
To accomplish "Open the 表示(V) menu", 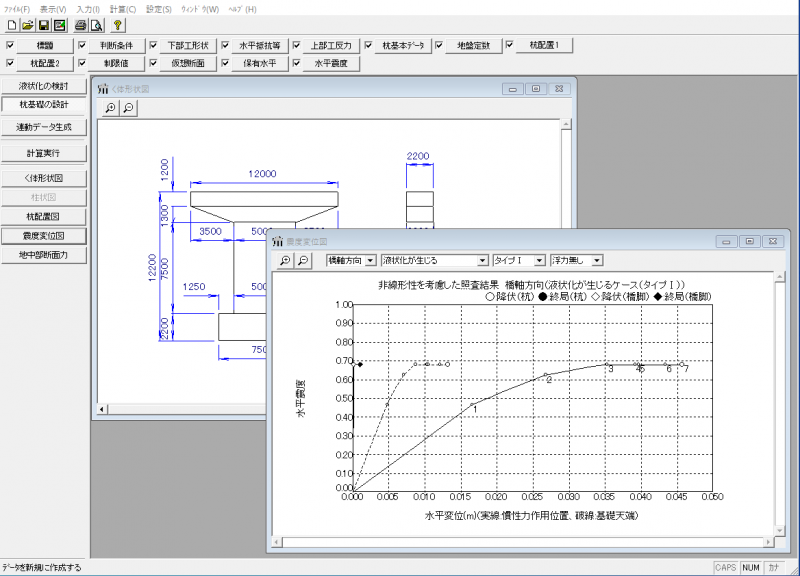I will [x=53, y=9].
